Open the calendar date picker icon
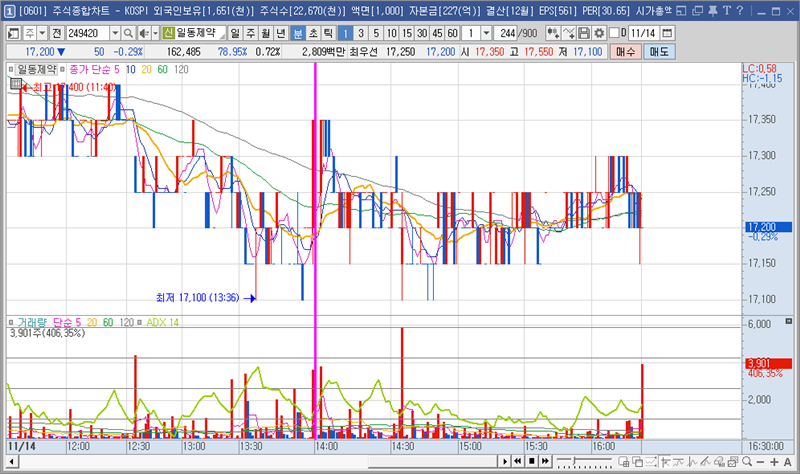 (x=667, y=33)
